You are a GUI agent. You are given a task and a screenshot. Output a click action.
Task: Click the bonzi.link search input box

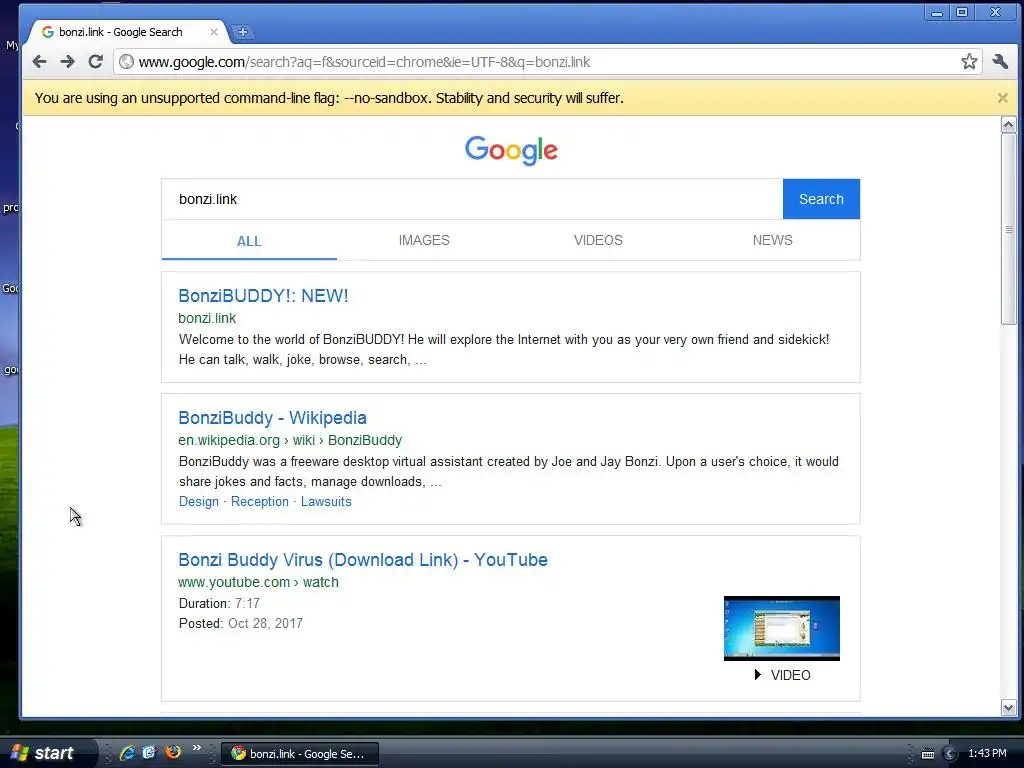pyautogui.click(x=472, y=199)
